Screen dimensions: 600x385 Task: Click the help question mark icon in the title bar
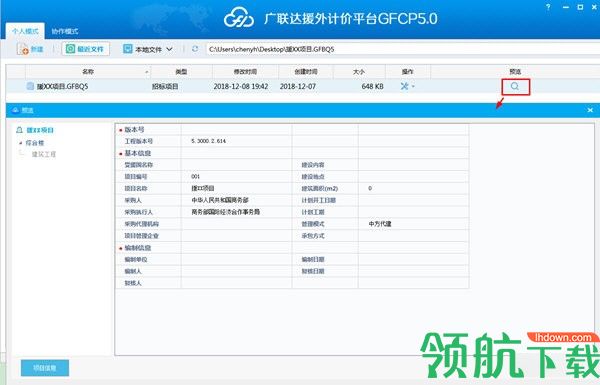(548, 7)
